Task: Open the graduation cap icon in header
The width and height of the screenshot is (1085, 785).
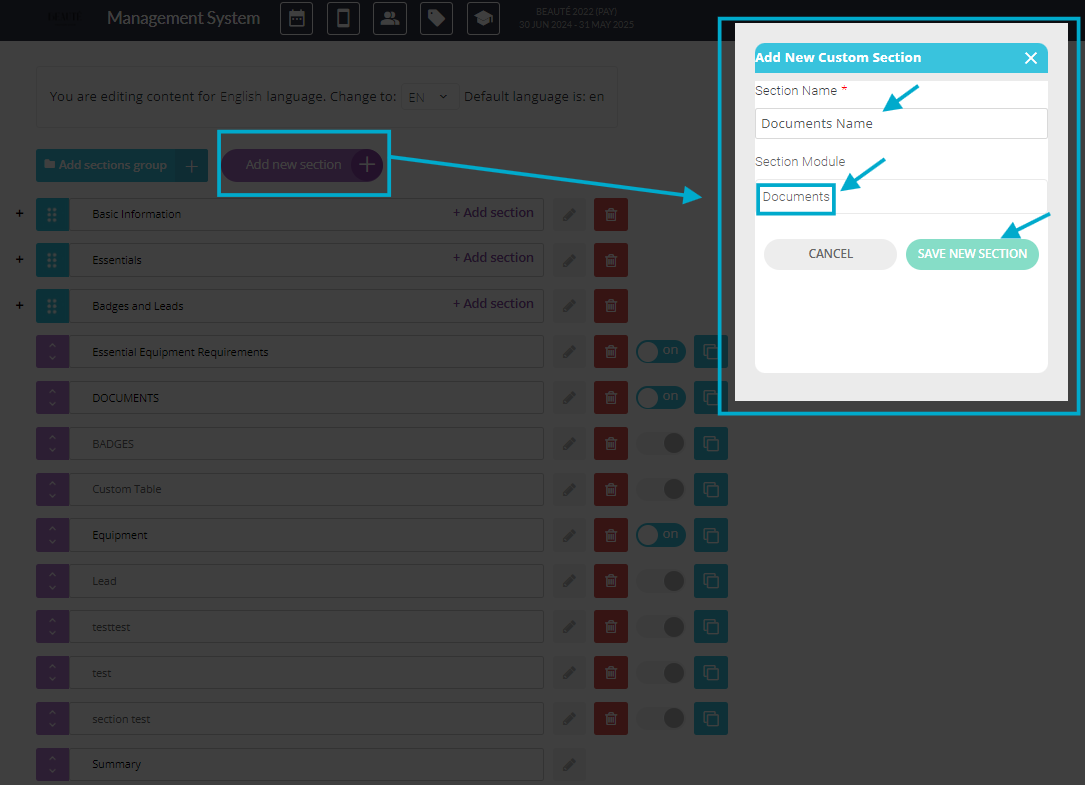Action: point(483,19)
